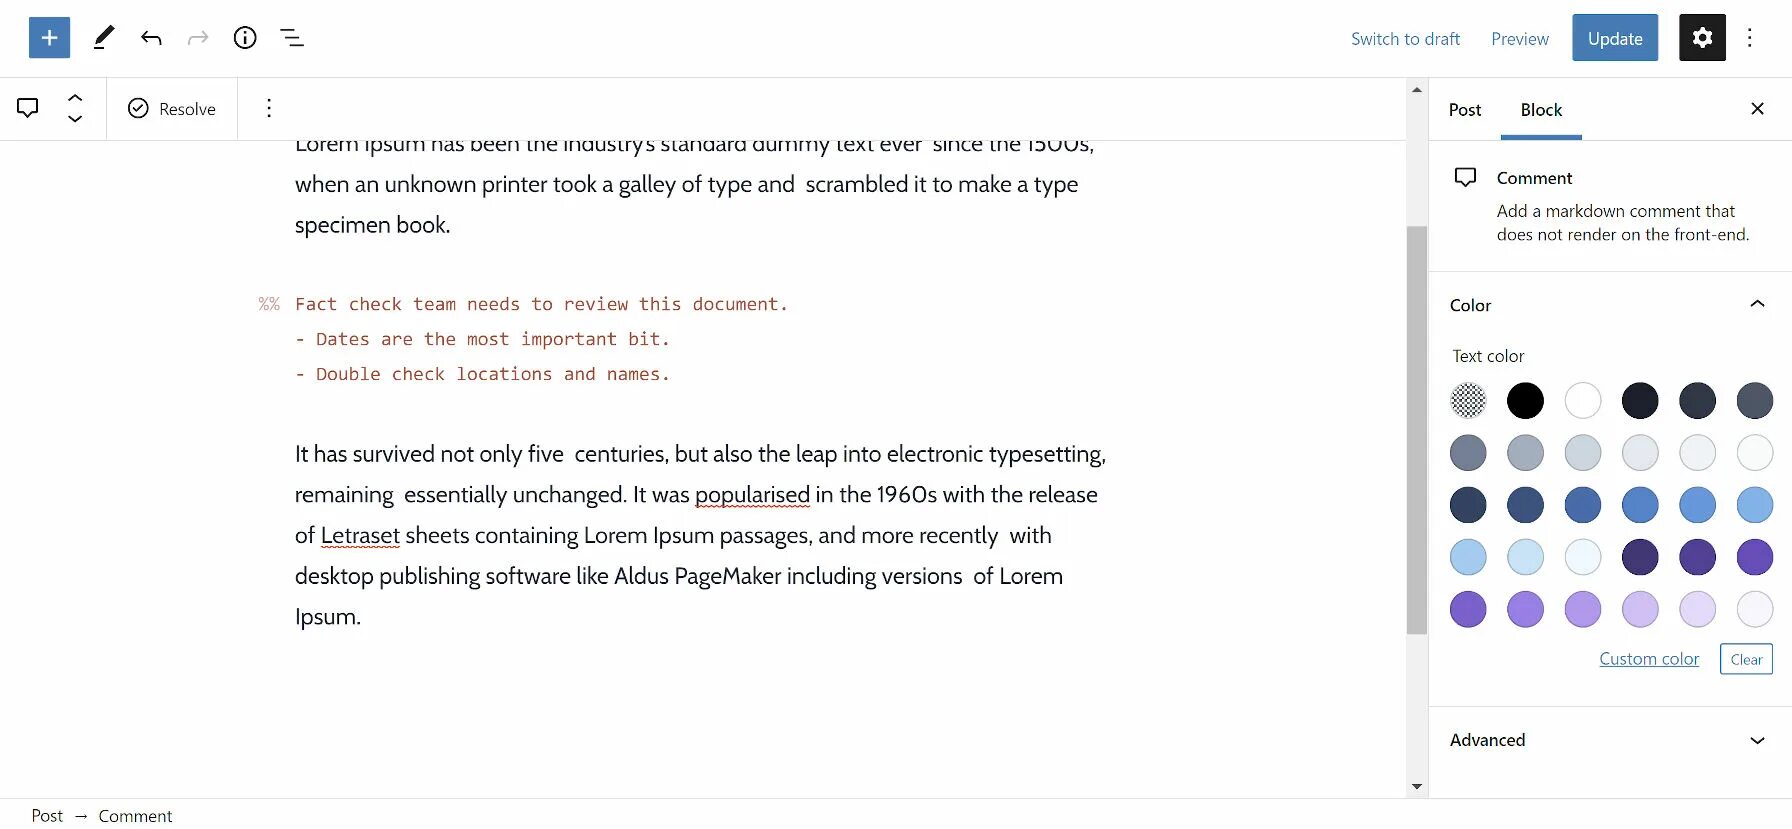Open block toolbar three-dot options menu
This screenshot has height=829, width=1792.
pyautogui.click(x=269, y=108)
